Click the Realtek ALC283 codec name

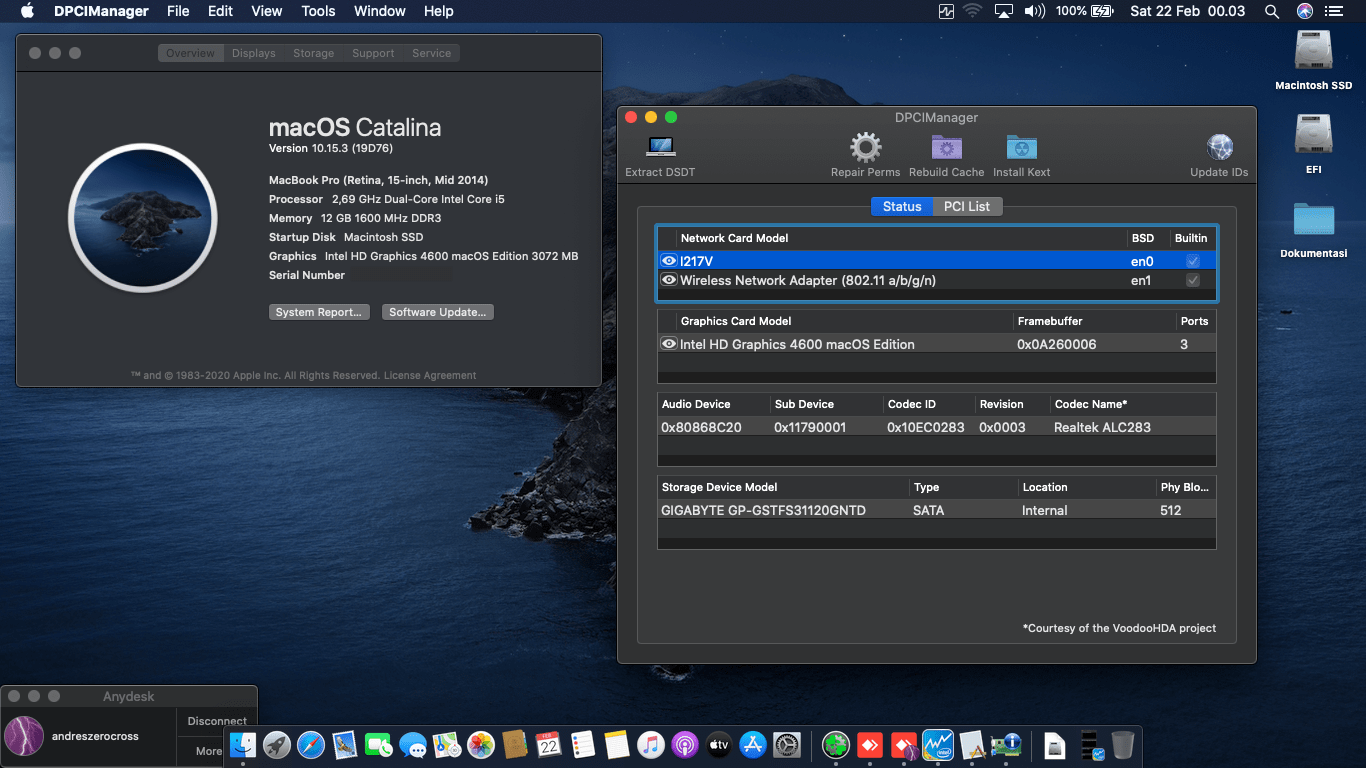click(x=1102, y=427)
